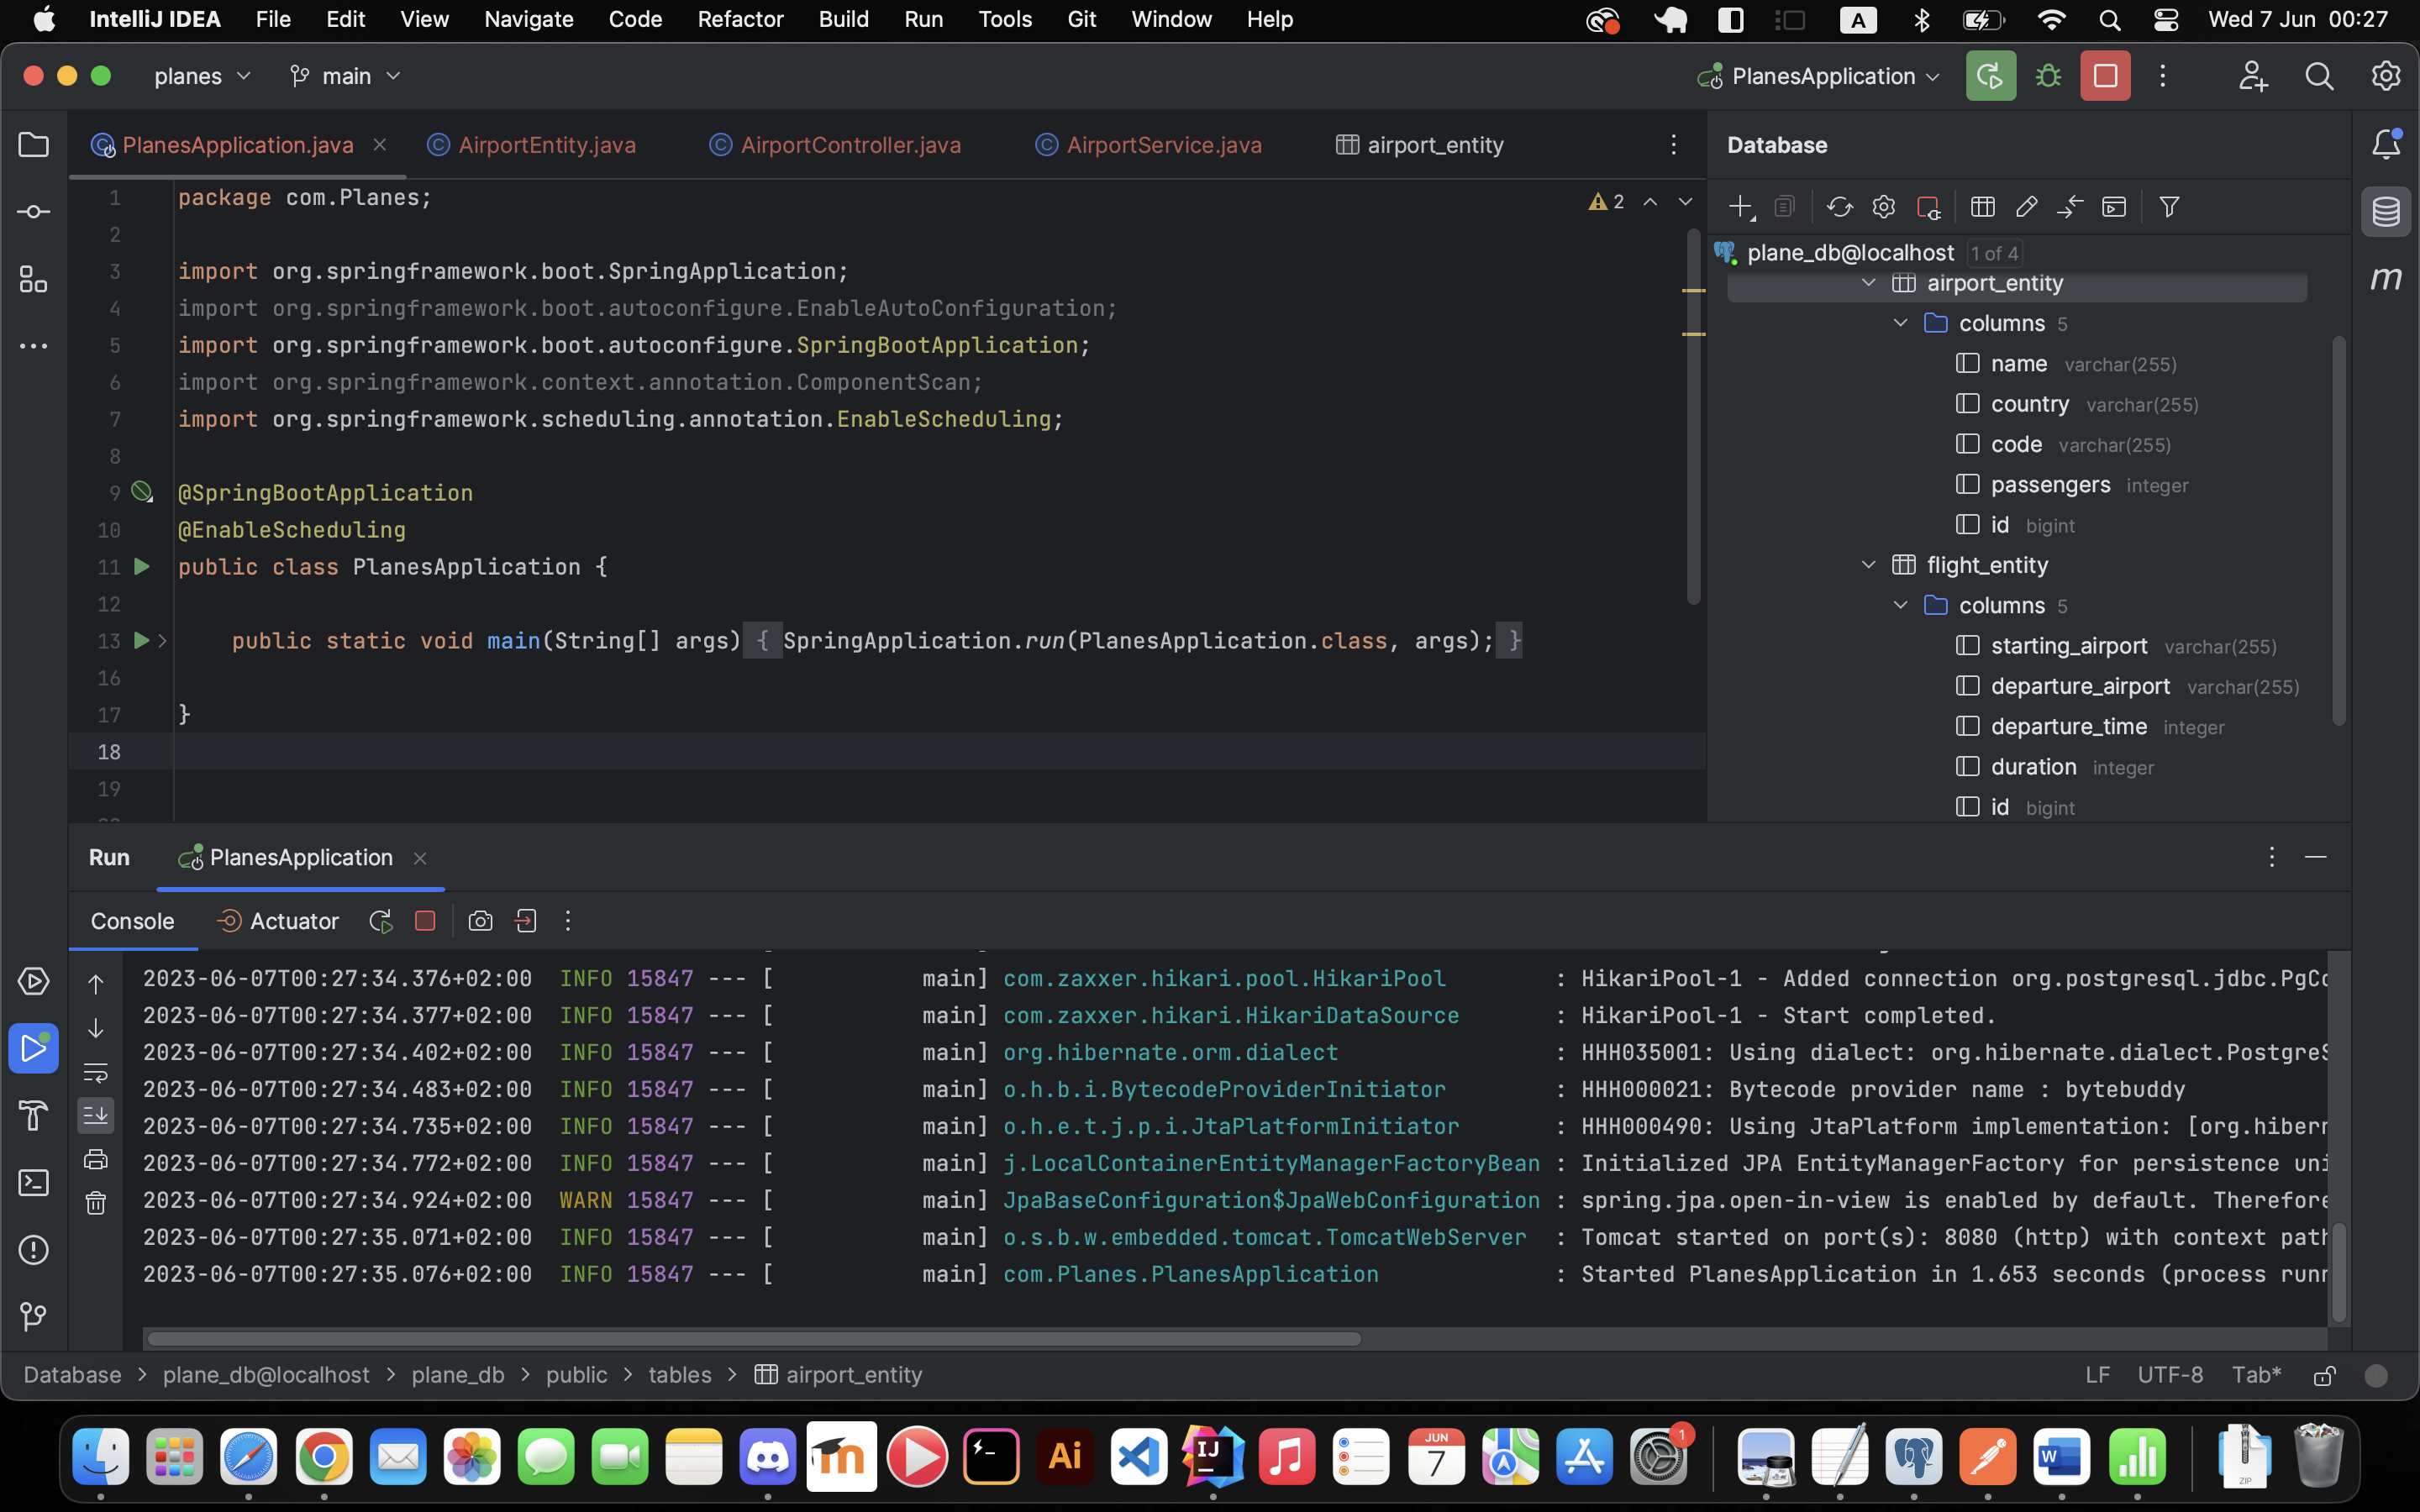Open the filter icon in the Database toolbar
This screenshot has width=2420, height=1512.
(2170, 207)
